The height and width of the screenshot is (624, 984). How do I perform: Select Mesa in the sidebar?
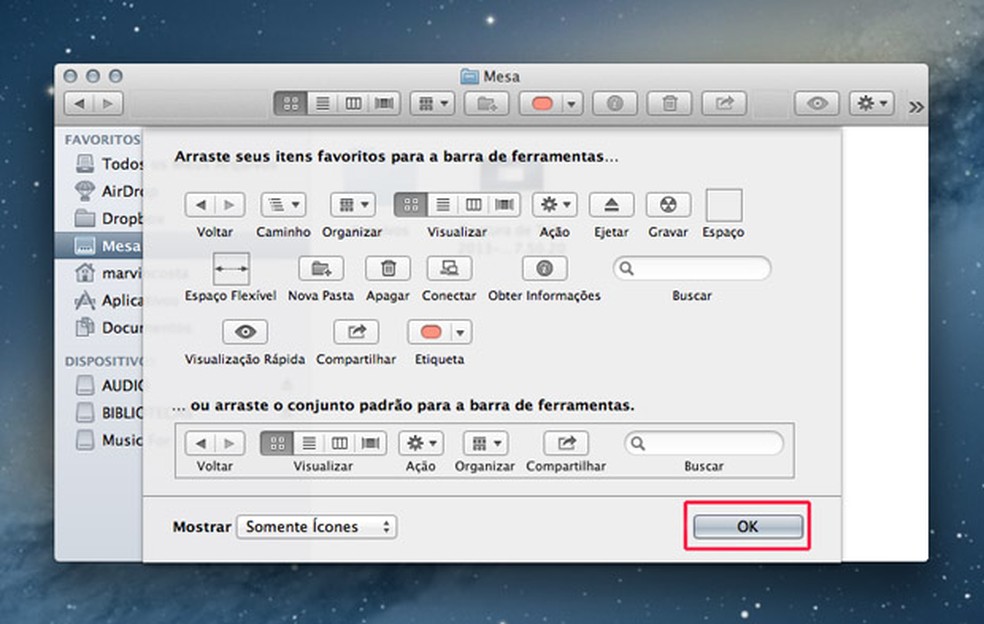(x=99, y=245)
